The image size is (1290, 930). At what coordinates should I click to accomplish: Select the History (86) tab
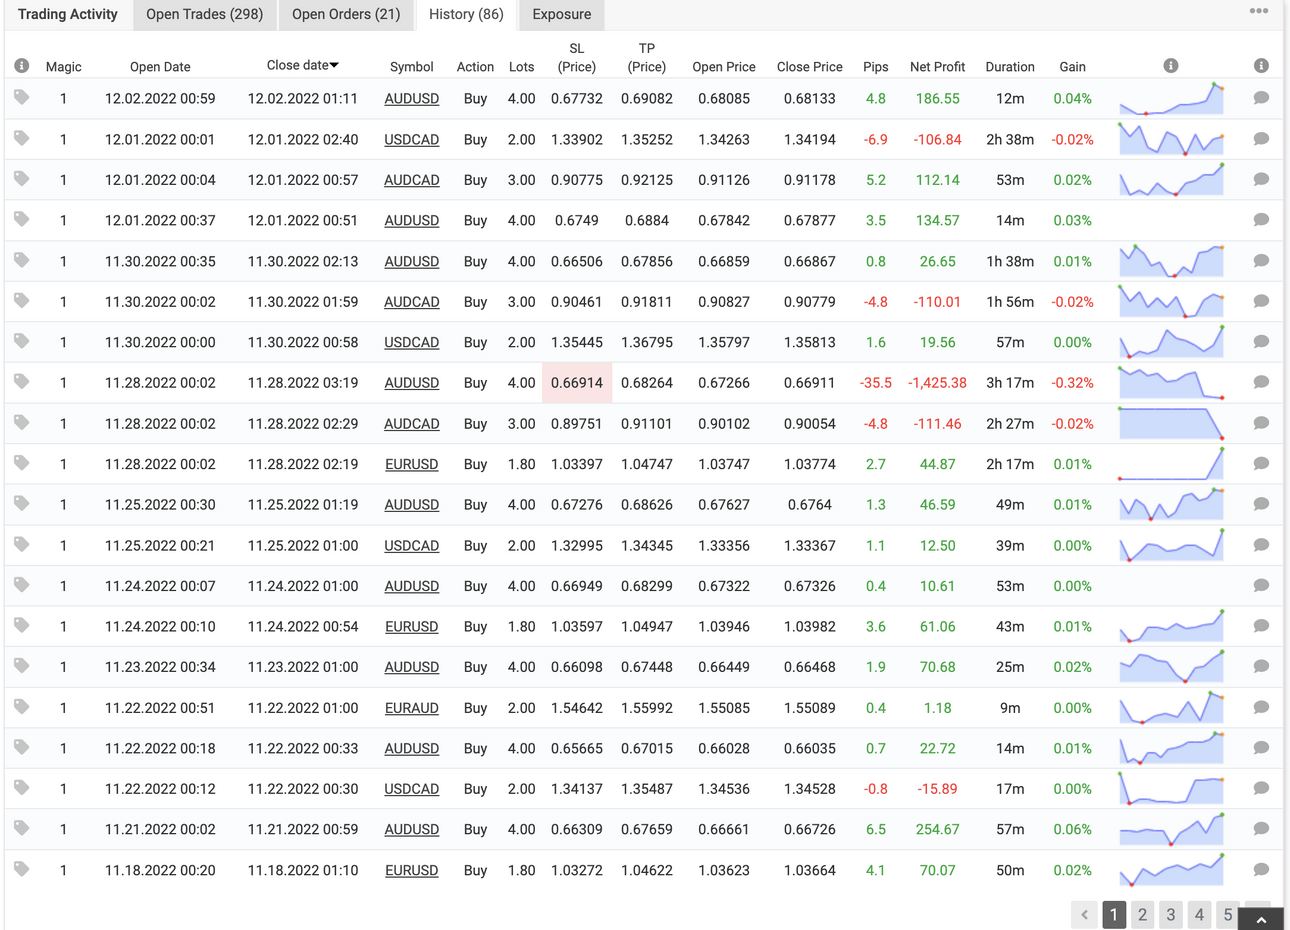[466, 14]
